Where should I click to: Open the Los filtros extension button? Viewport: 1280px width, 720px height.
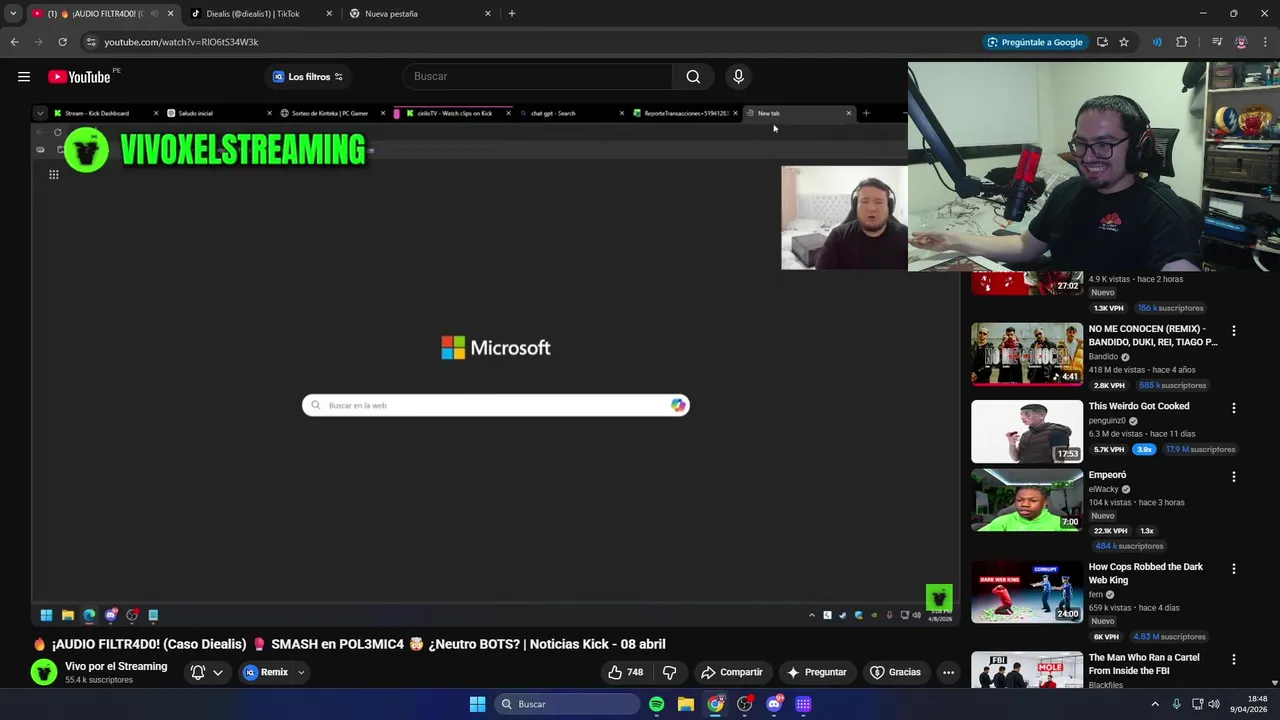(308, 77)
